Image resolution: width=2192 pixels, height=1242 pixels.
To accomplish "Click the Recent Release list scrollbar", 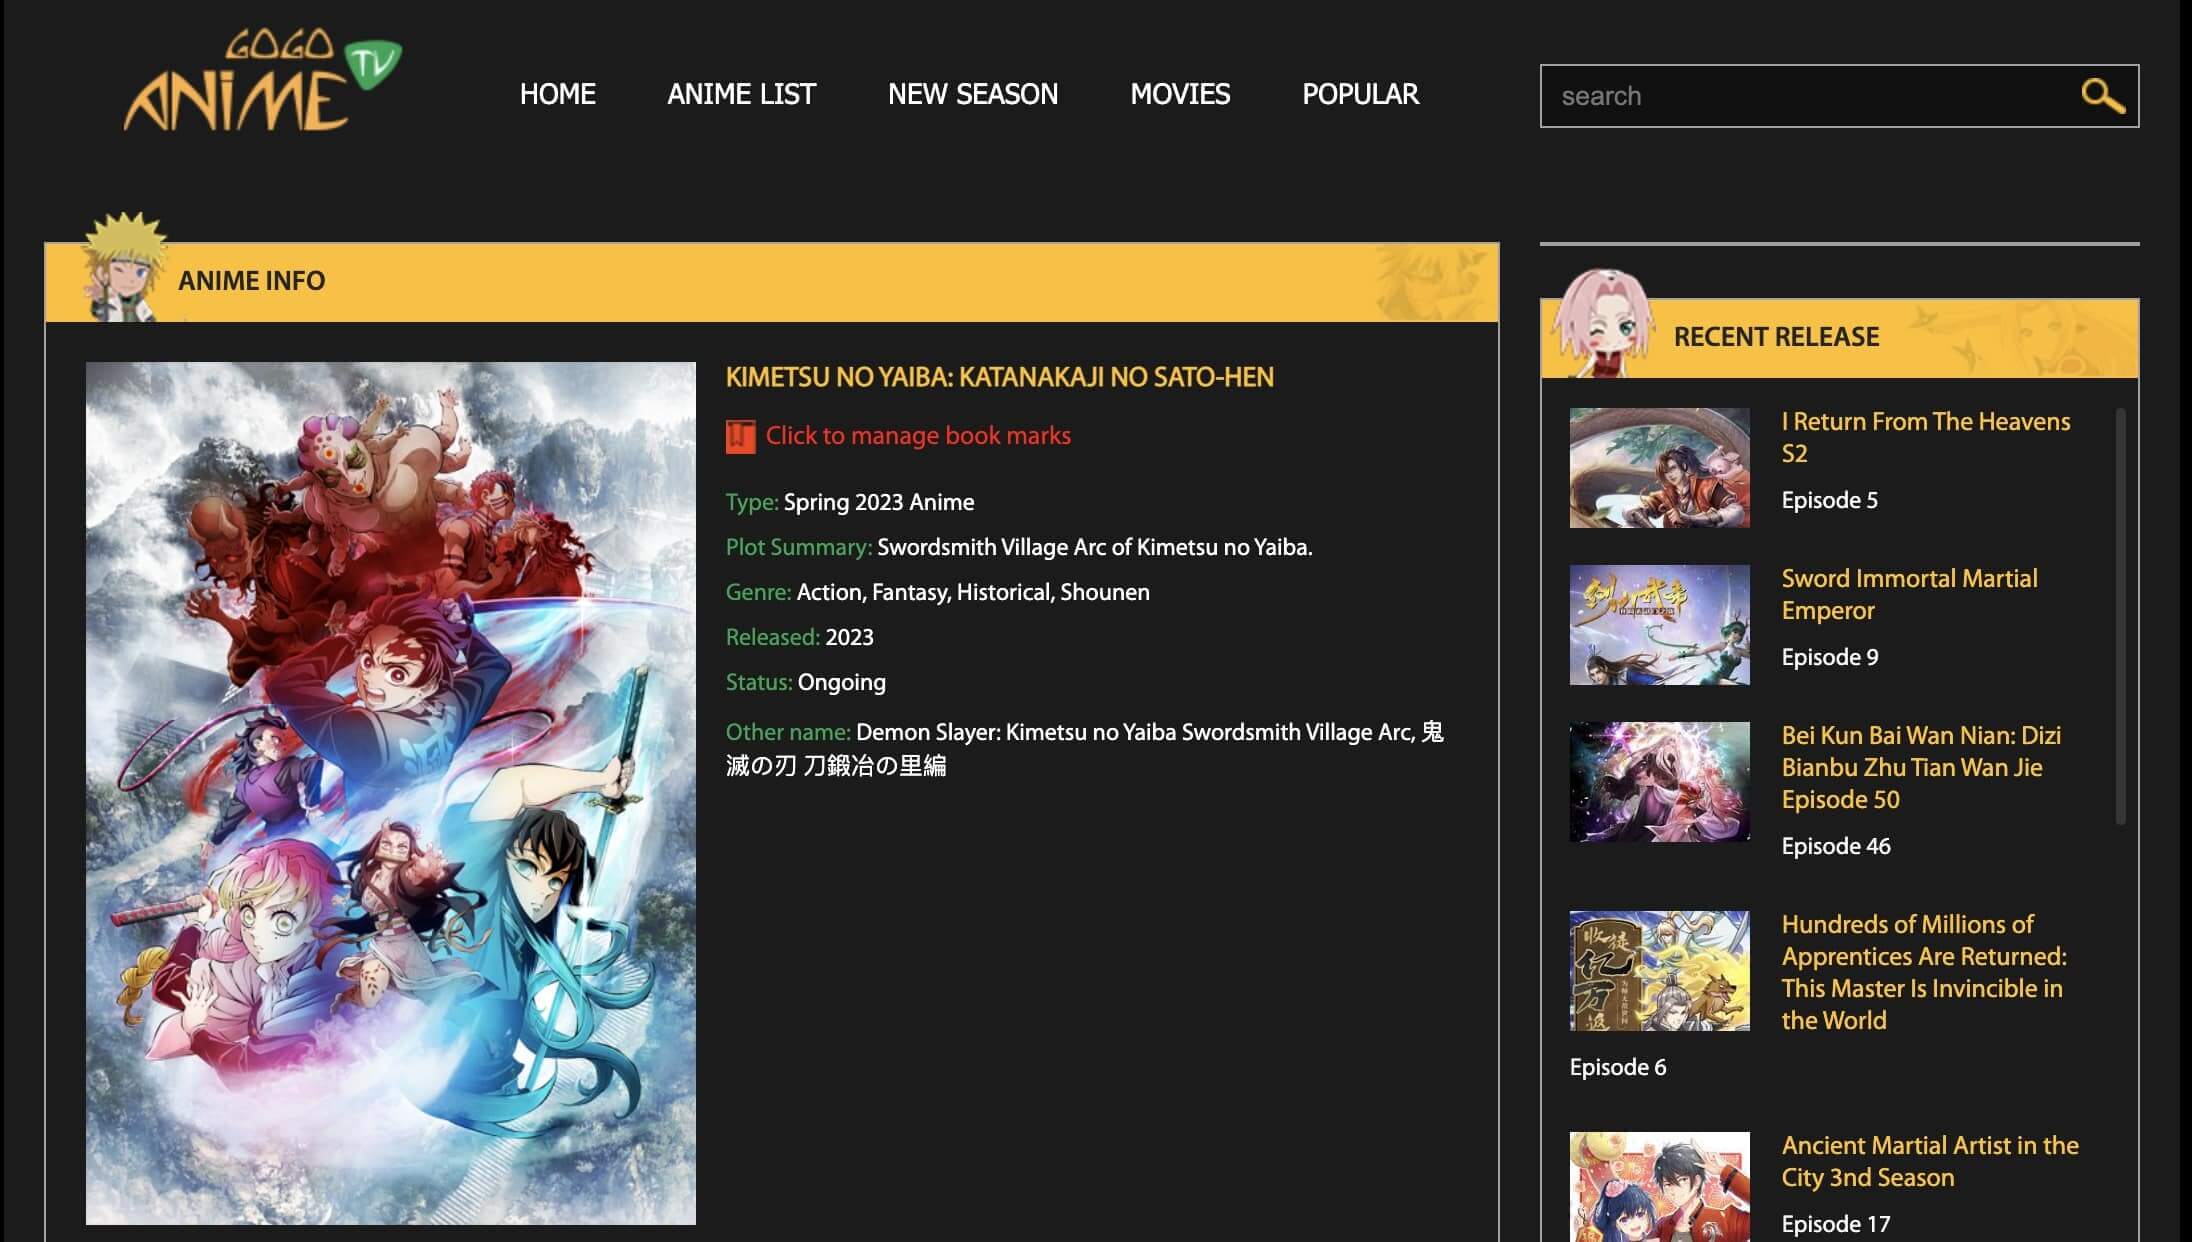I will coord(2120,616).
